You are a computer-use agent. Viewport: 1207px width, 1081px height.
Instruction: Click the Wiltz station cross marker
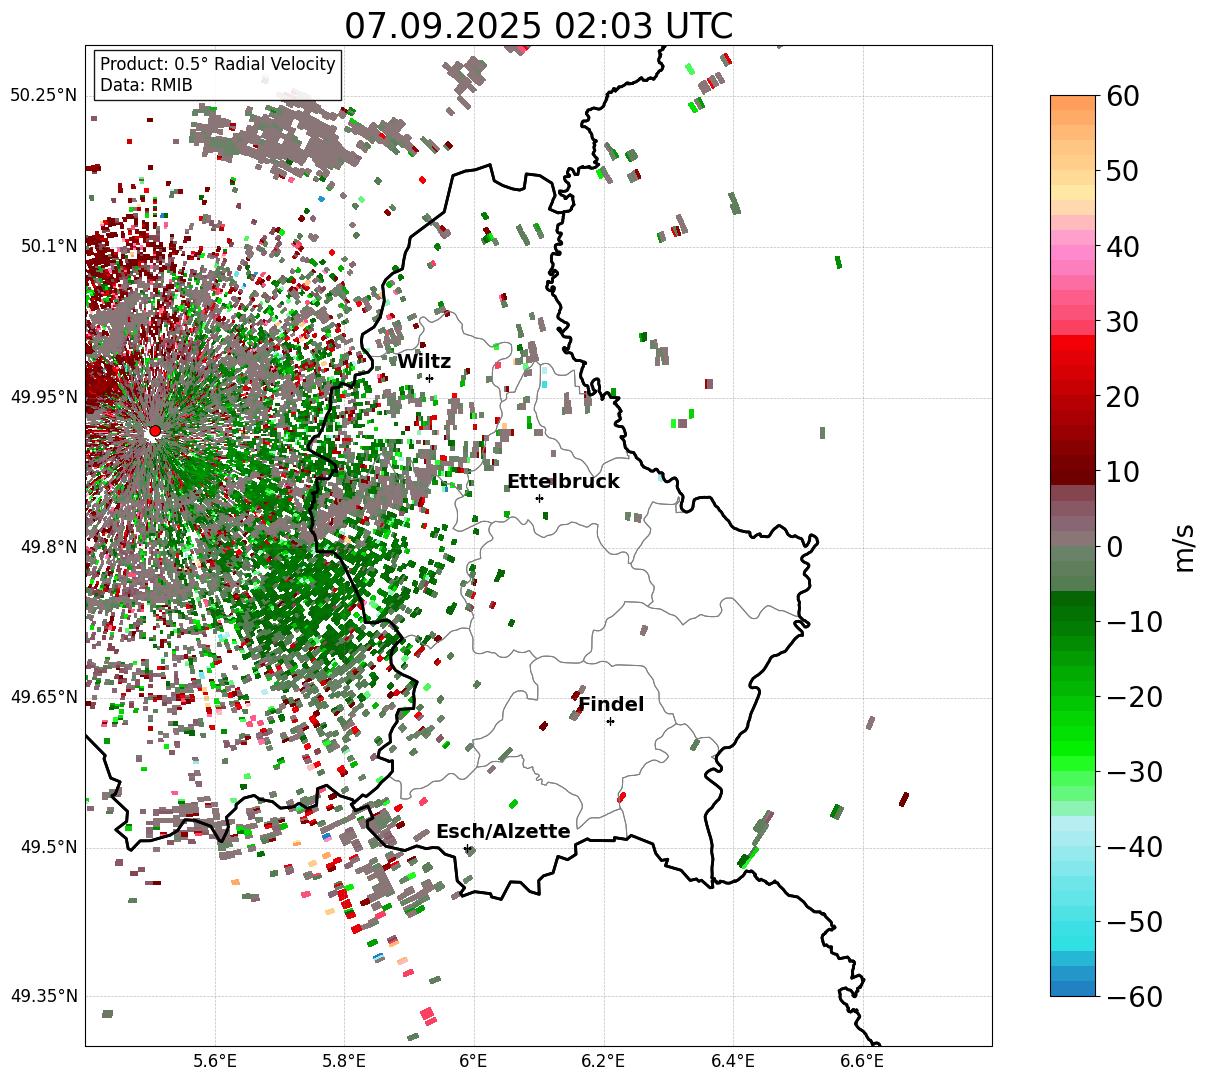429,378
